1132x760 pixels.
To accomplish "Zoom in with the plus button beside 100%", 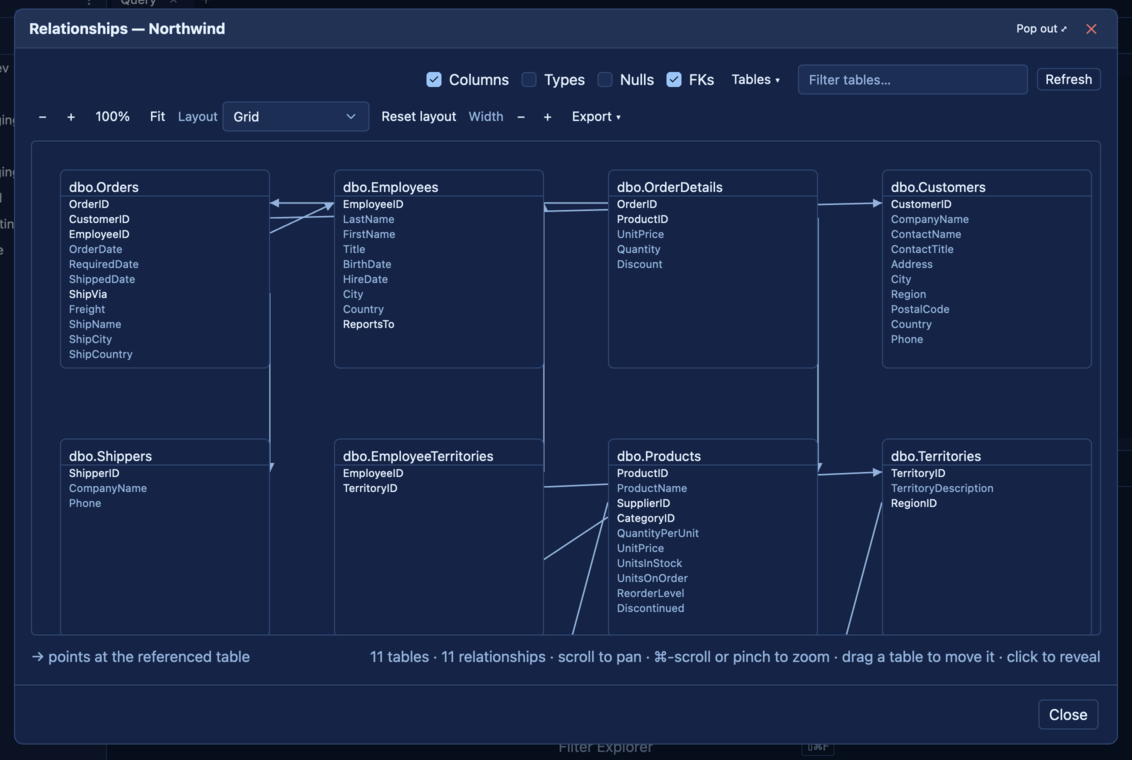I will coord(71,117).
